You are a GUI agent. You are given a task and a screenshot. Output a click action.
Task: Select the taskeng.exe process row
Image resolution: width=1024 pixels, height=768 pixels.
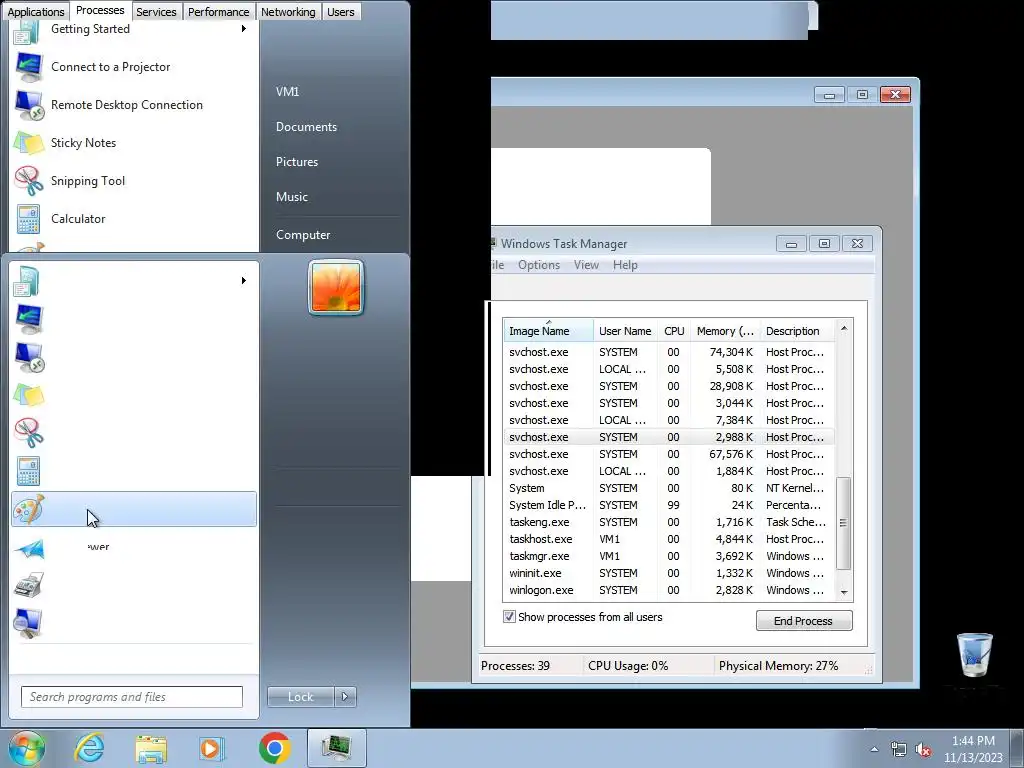669,522
